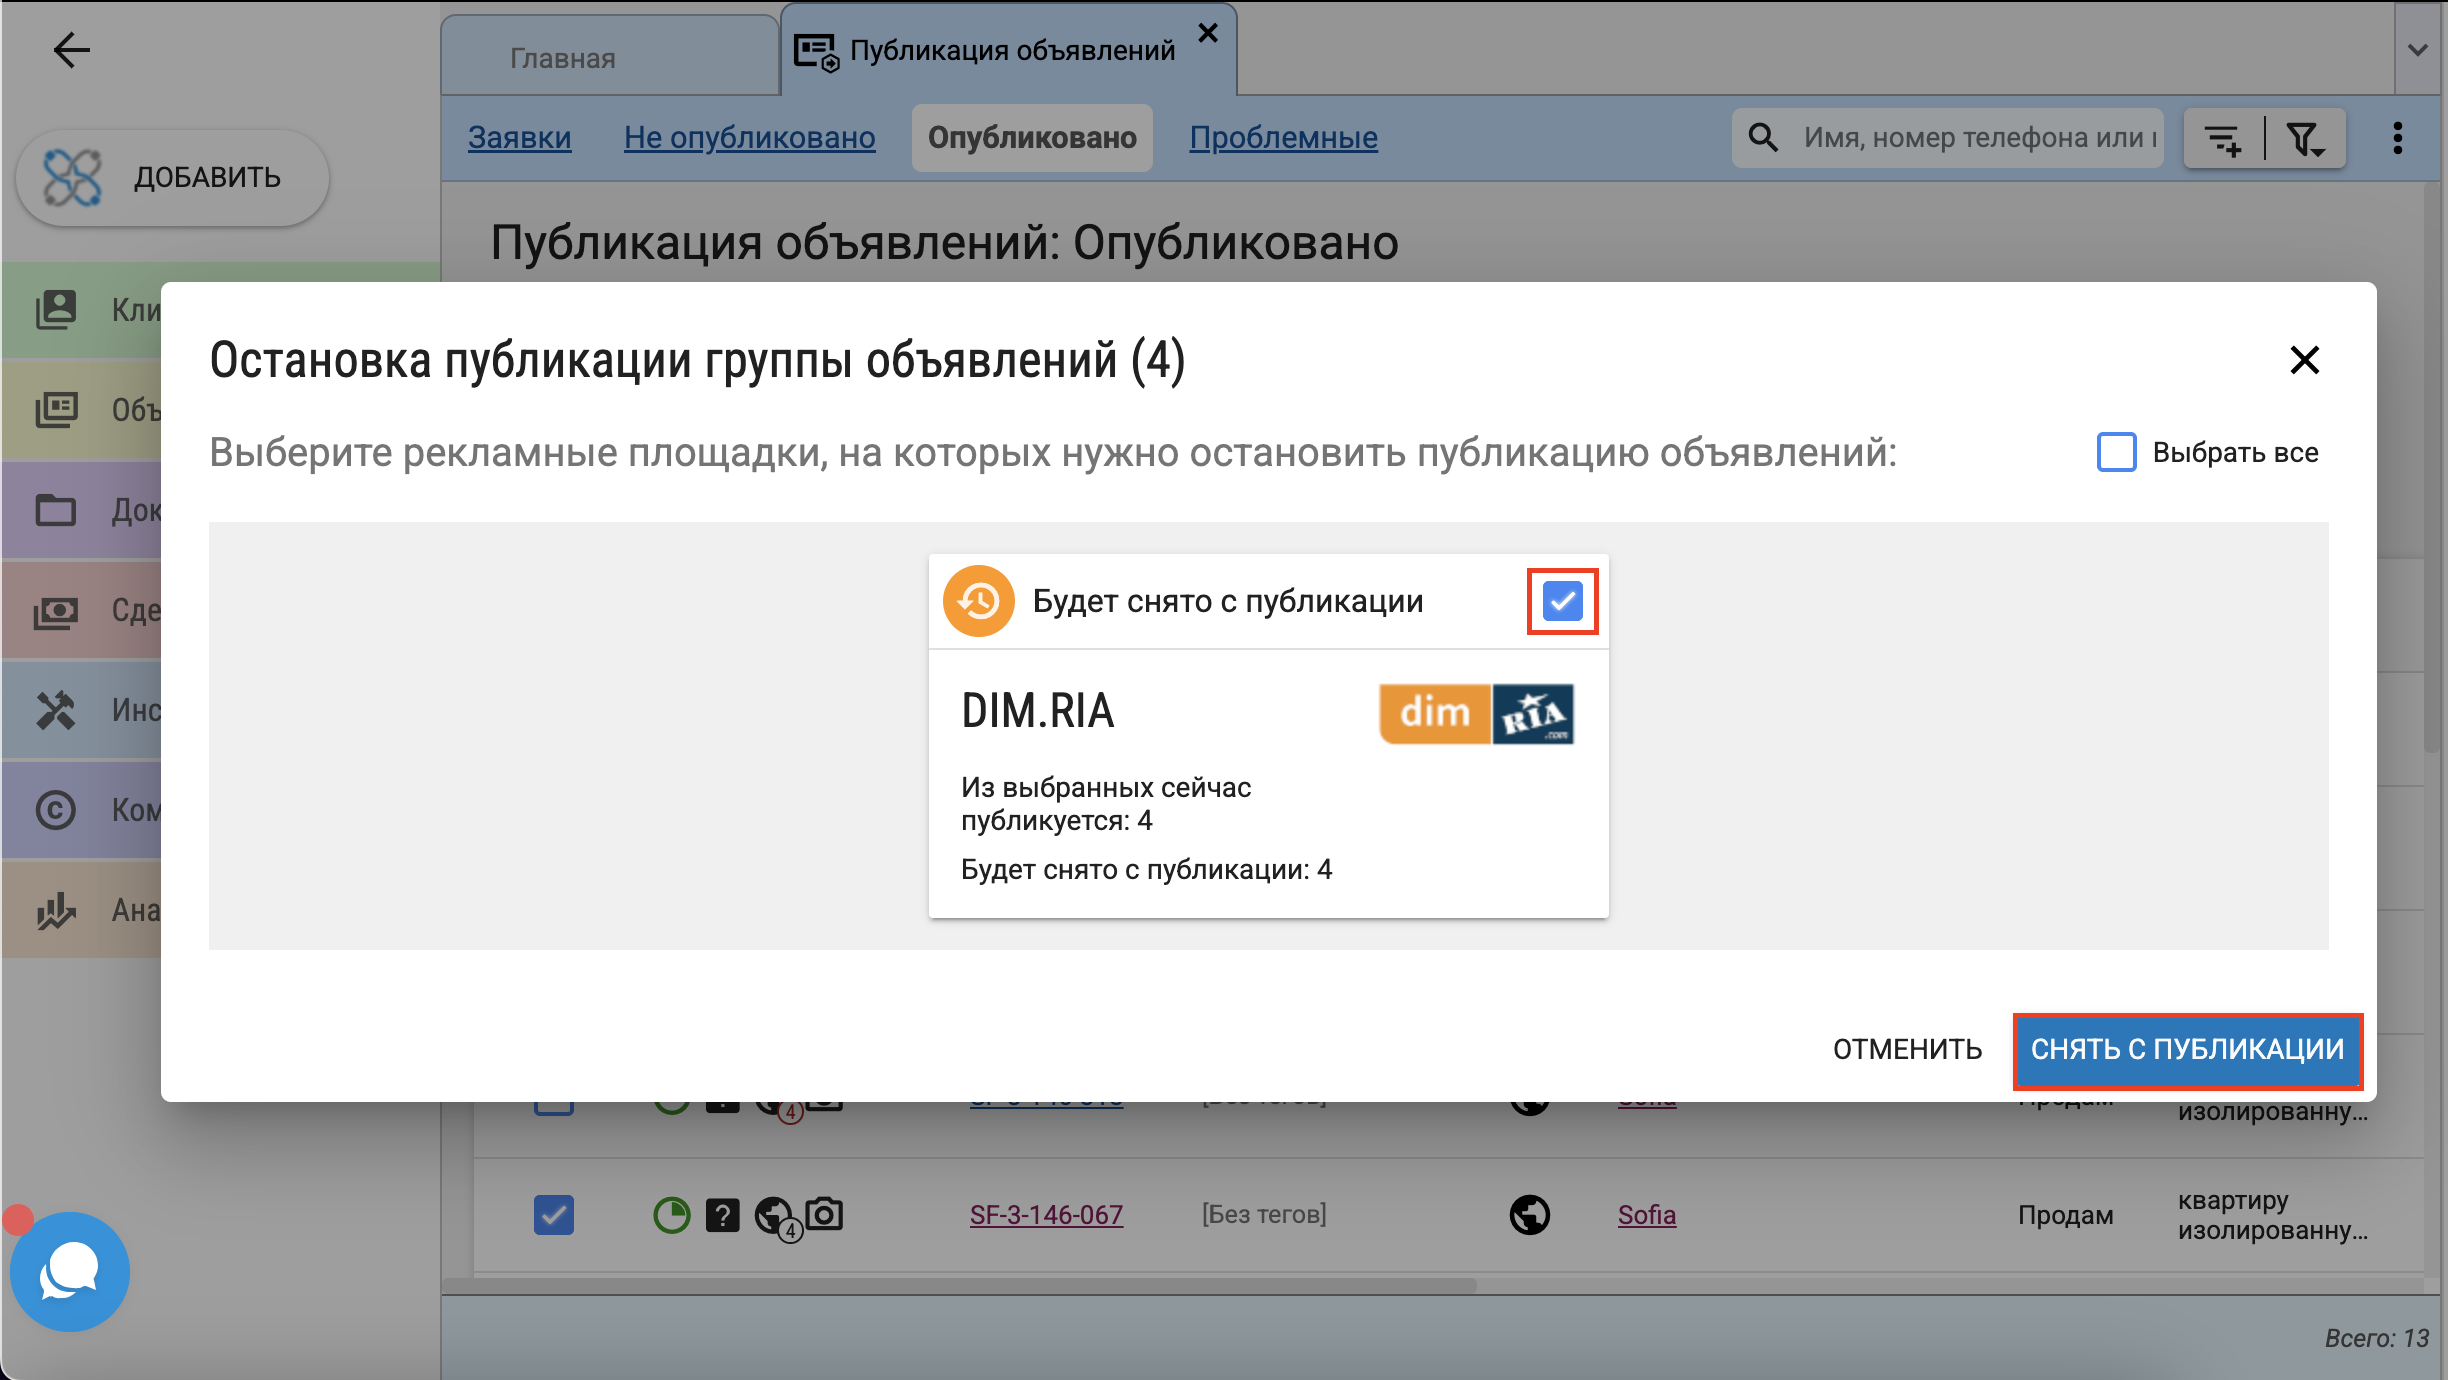
Task: Open the Не опубликовано section
Action: 750,138
